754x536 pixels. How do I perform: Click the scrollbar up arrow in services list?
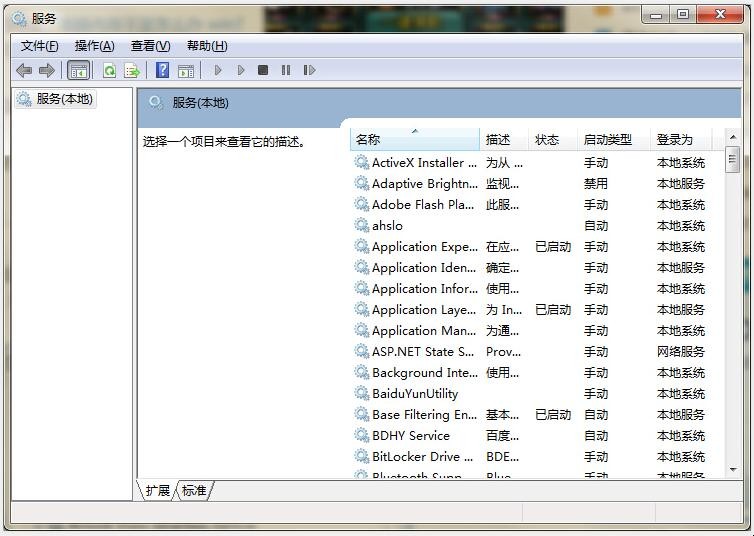tap(733, 138)
